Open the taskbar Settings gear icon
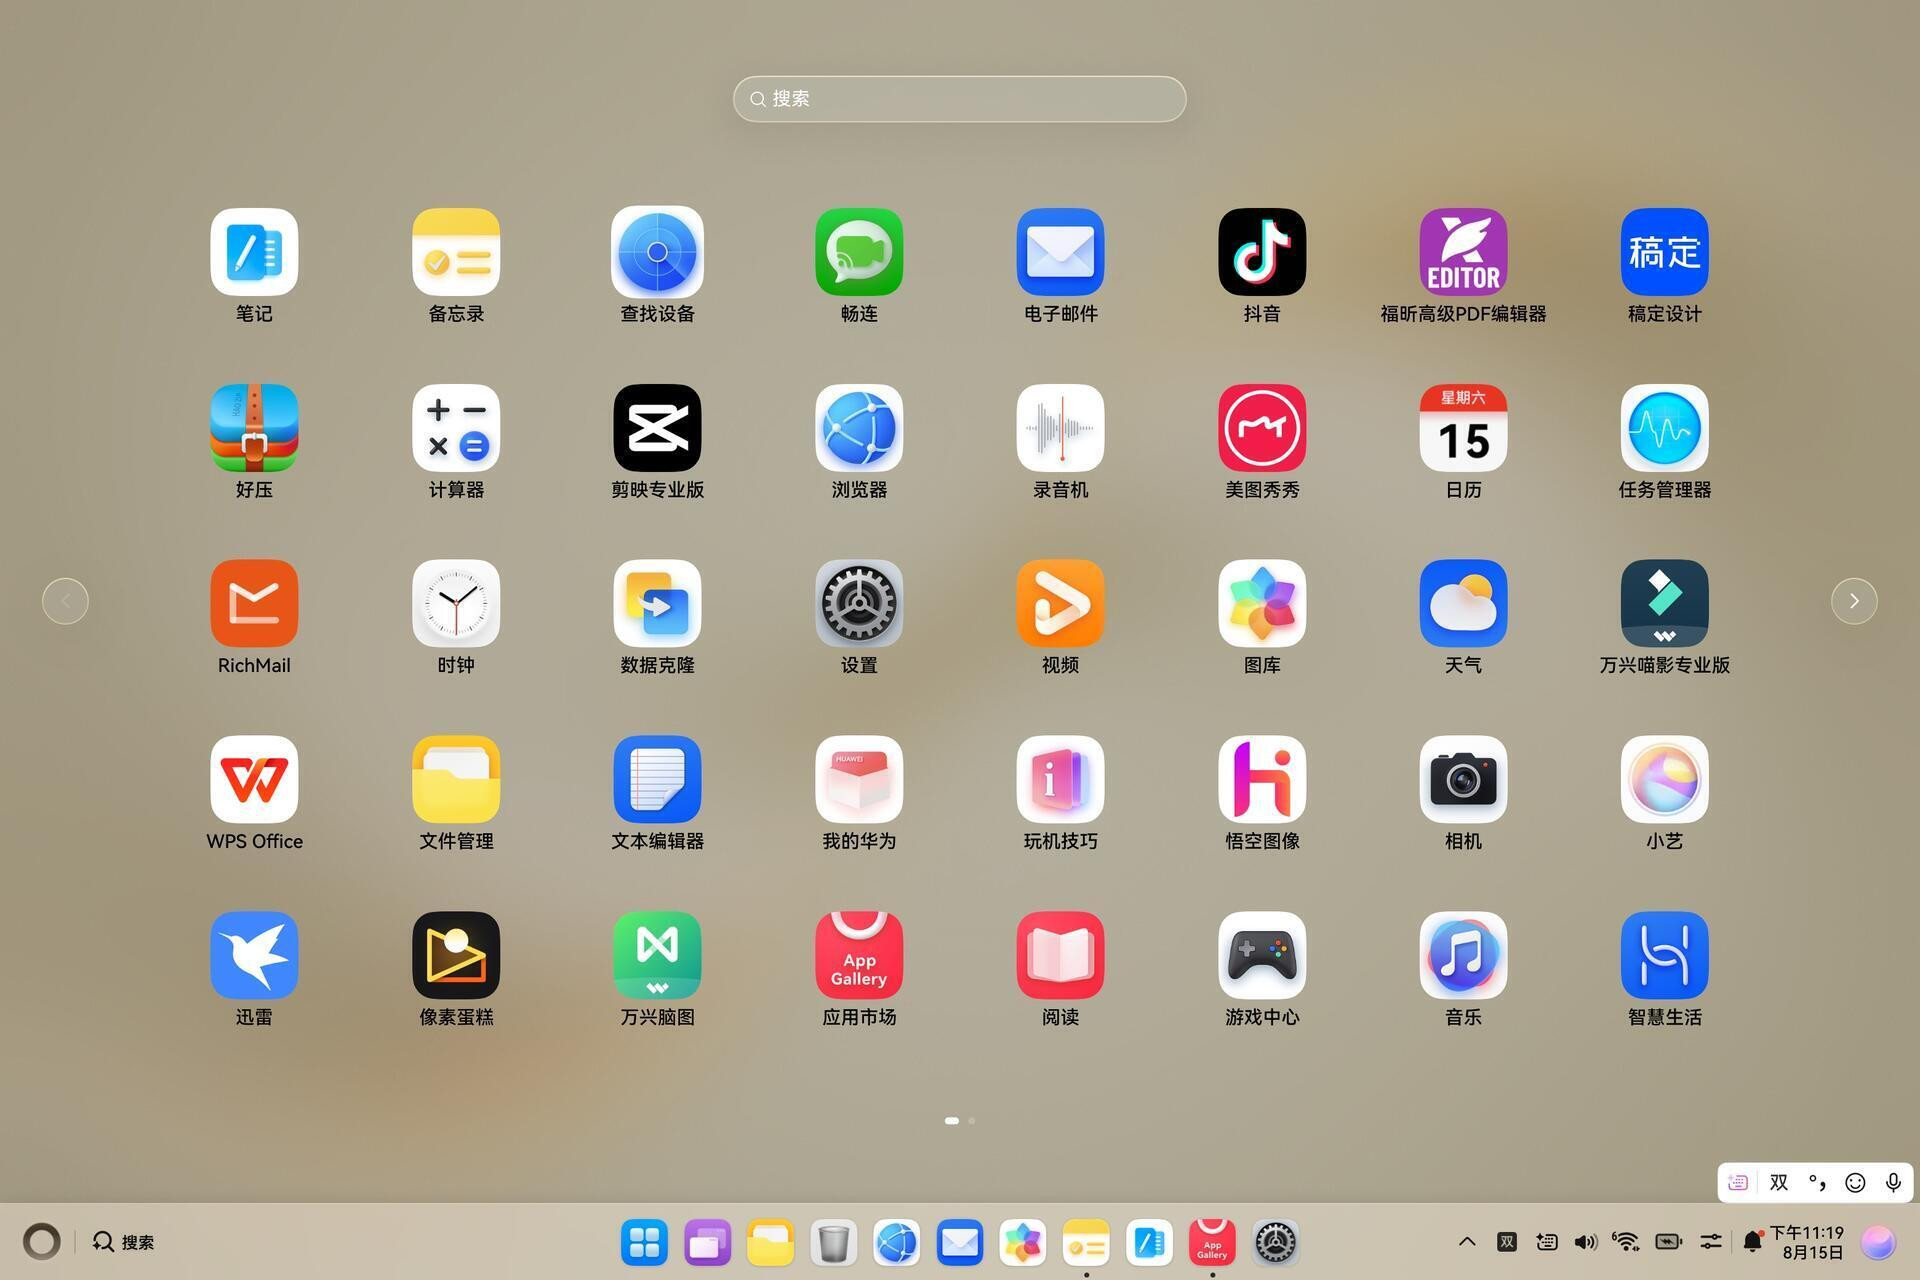This screenshot has width=1920, height=1280. pyautogui.click(x=1275, y=1243)
